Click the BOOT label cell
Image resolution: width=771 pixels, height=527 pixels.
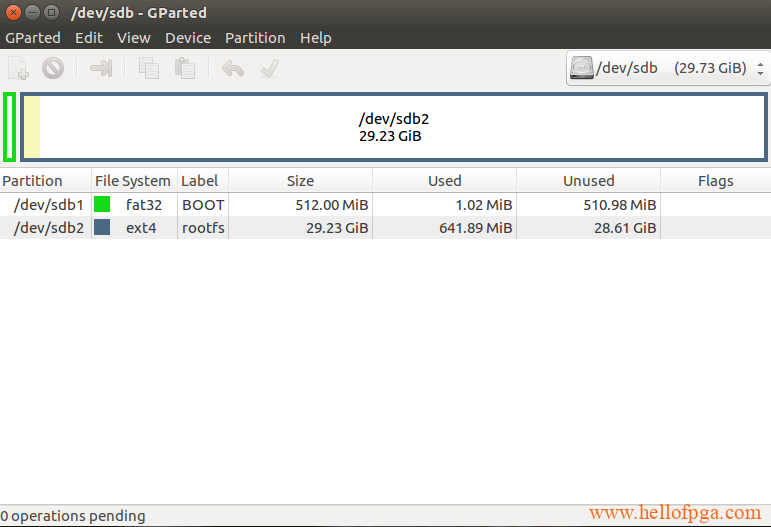pos(203,205)
